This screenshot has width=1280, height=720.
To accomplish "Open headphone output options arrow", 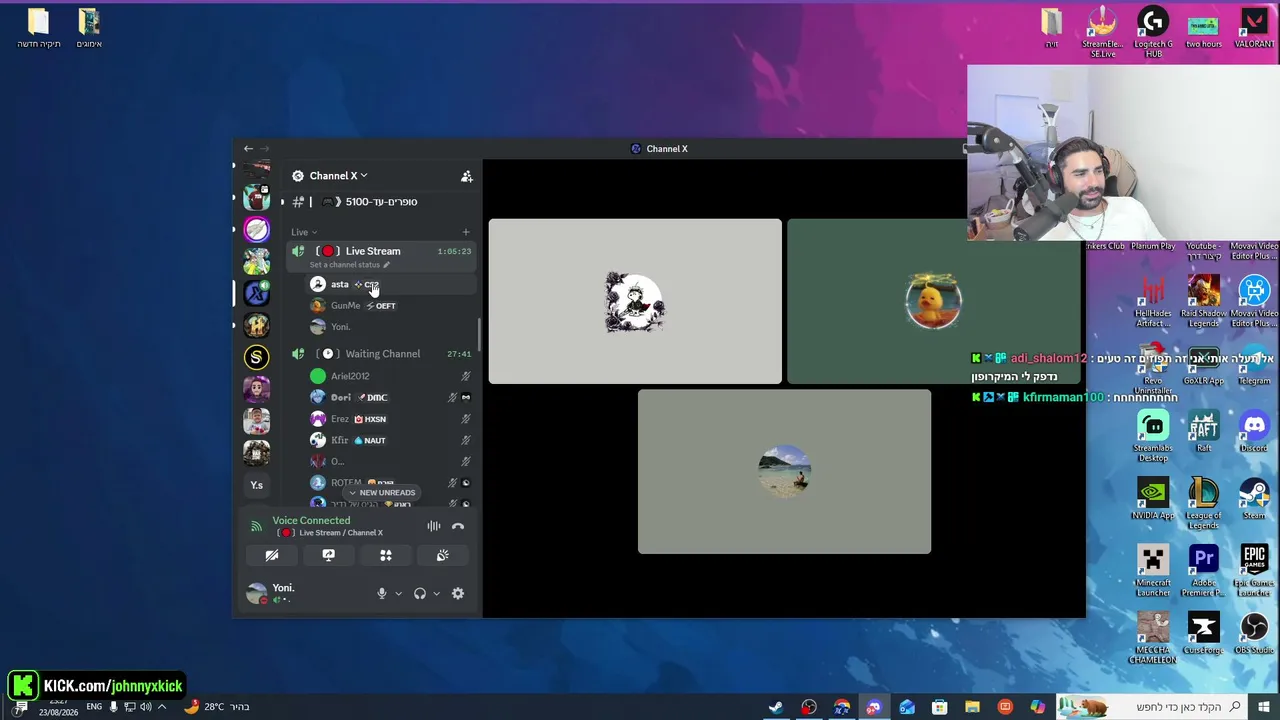I will pos(436,594).
